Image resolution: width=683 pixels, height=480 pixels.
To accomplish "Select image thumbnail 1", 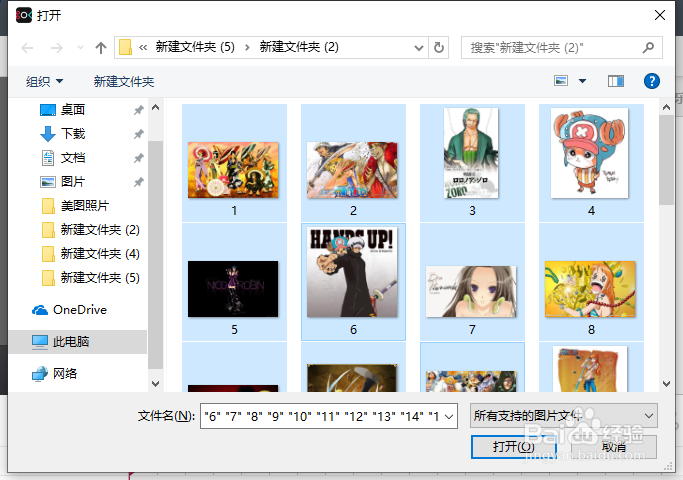I will (234, 163).
